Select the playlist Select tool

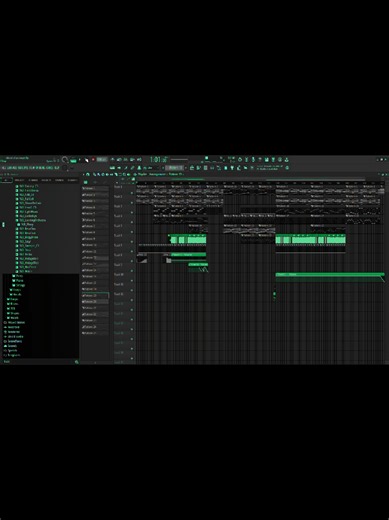[x=119, y=174]
